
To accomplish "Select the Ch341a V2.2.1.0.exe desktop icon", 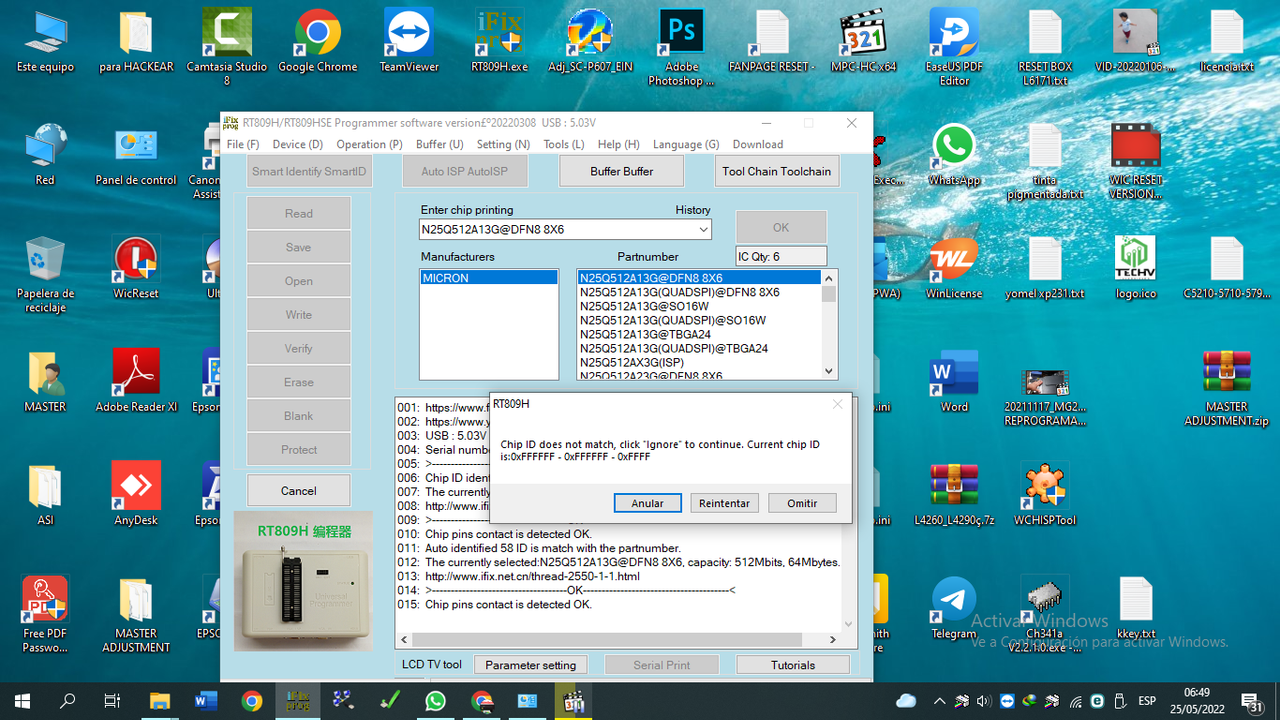I will click(x=1045, y=613).
